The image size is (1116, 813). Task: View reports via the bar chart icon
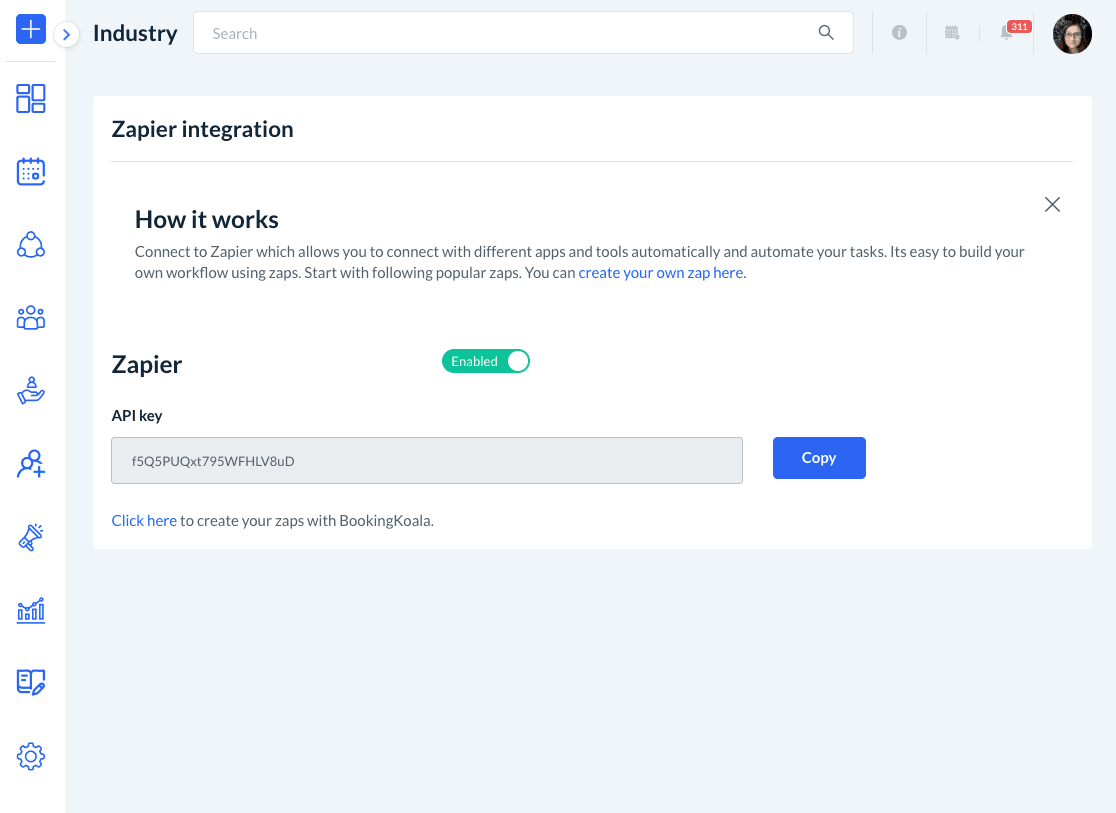coord(30,609)
